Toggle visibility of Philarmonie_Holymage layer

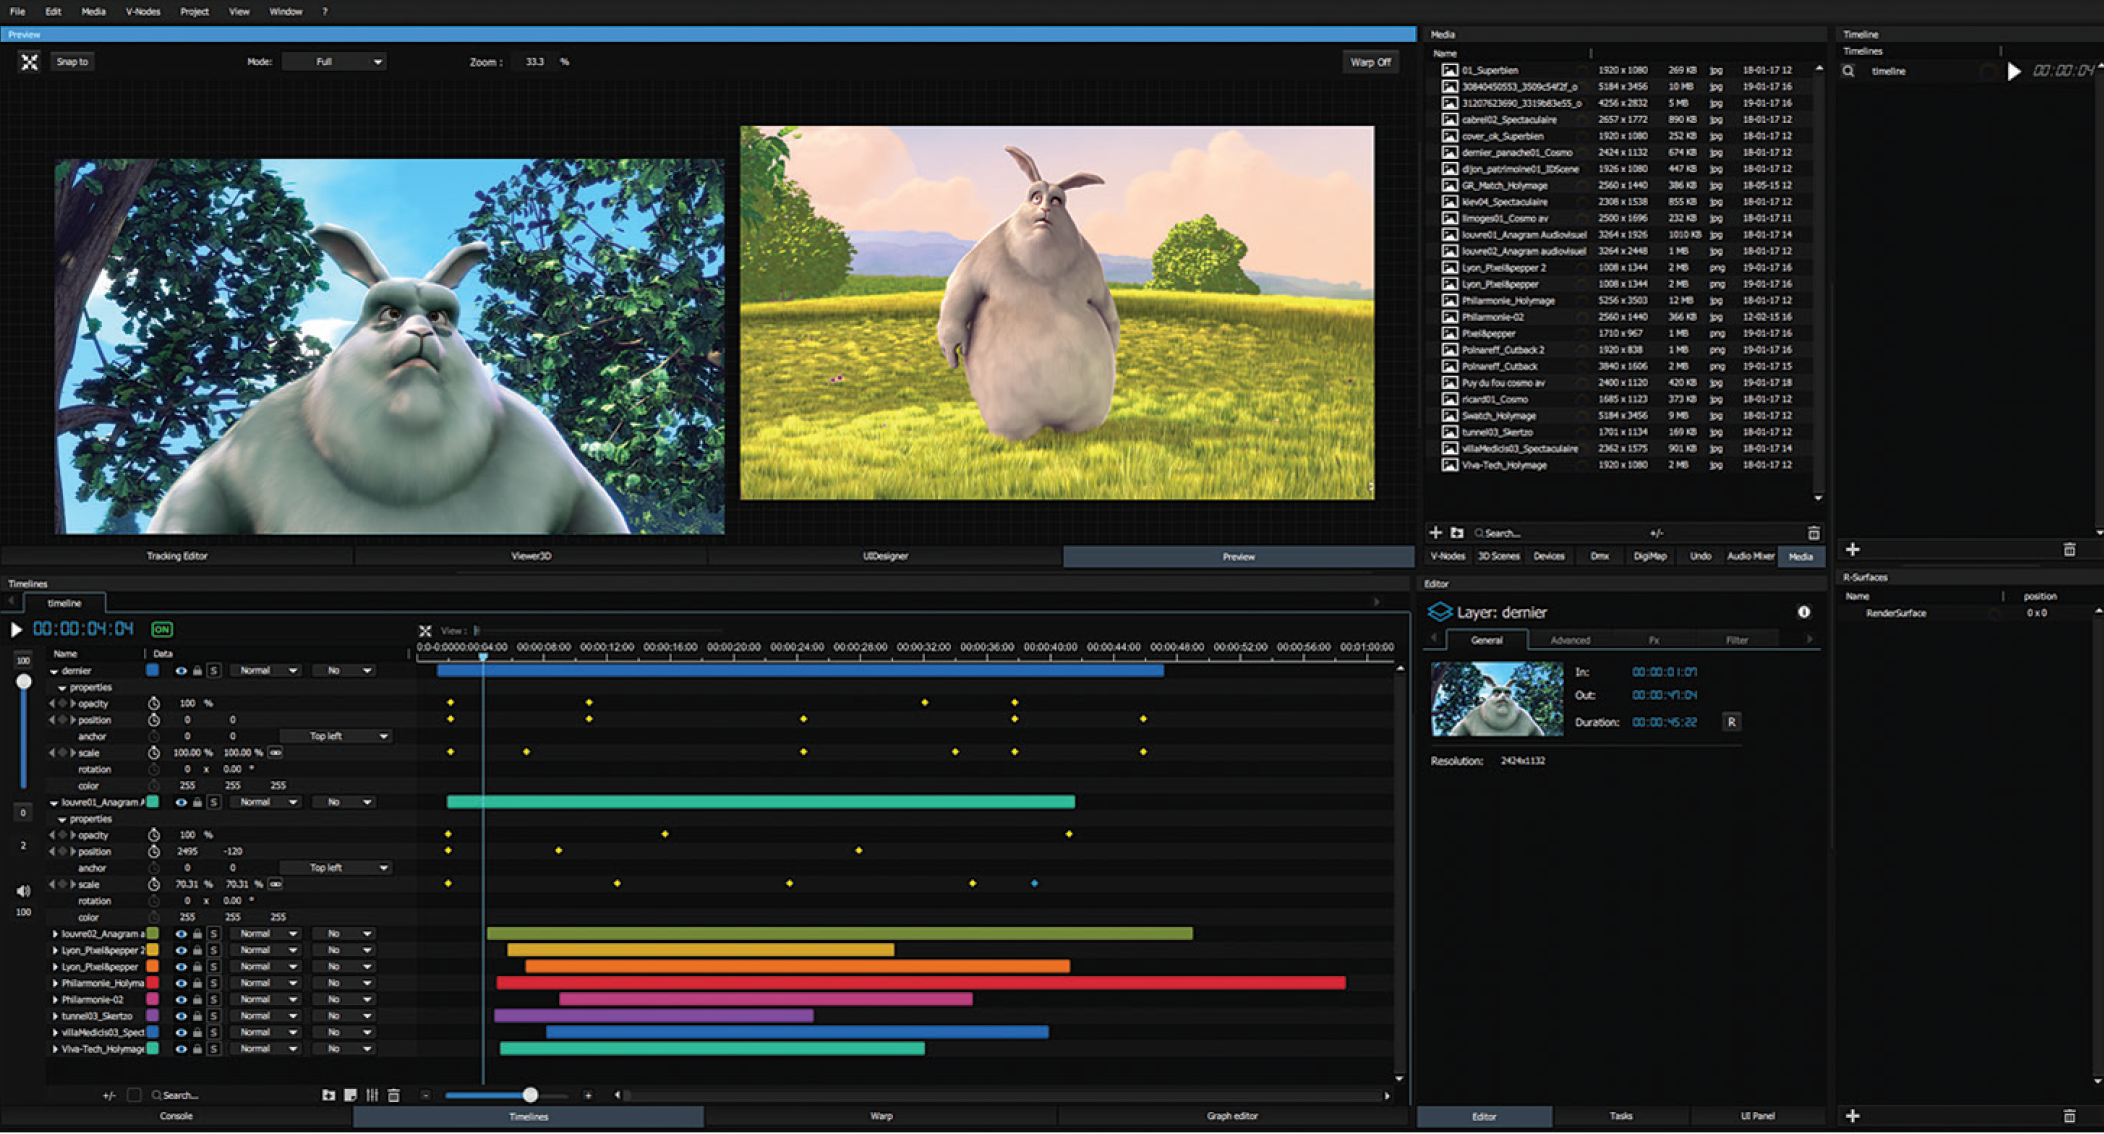pos(181,983)
